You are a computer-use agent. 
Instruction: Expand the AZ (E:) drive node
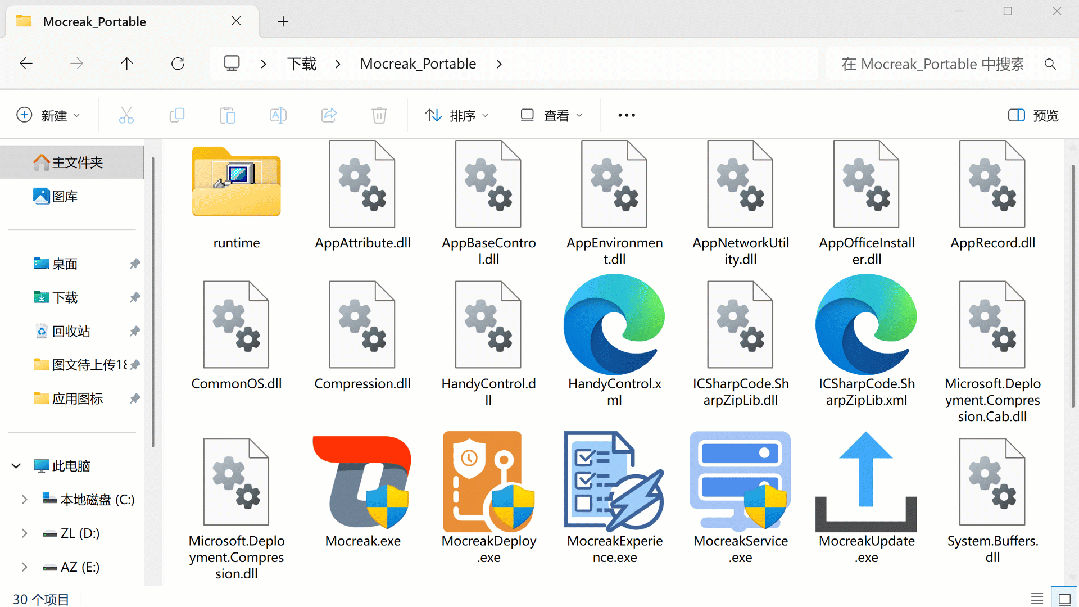24,567
